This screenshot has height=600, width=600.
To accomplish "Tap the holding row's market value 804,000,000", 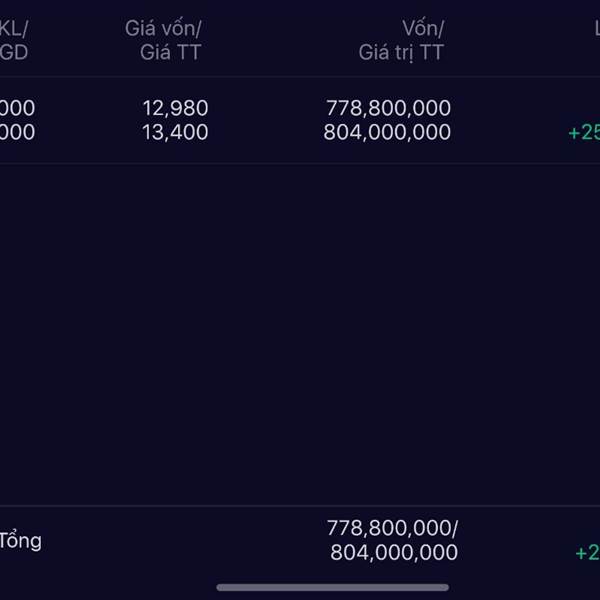I will coord(387,132).
